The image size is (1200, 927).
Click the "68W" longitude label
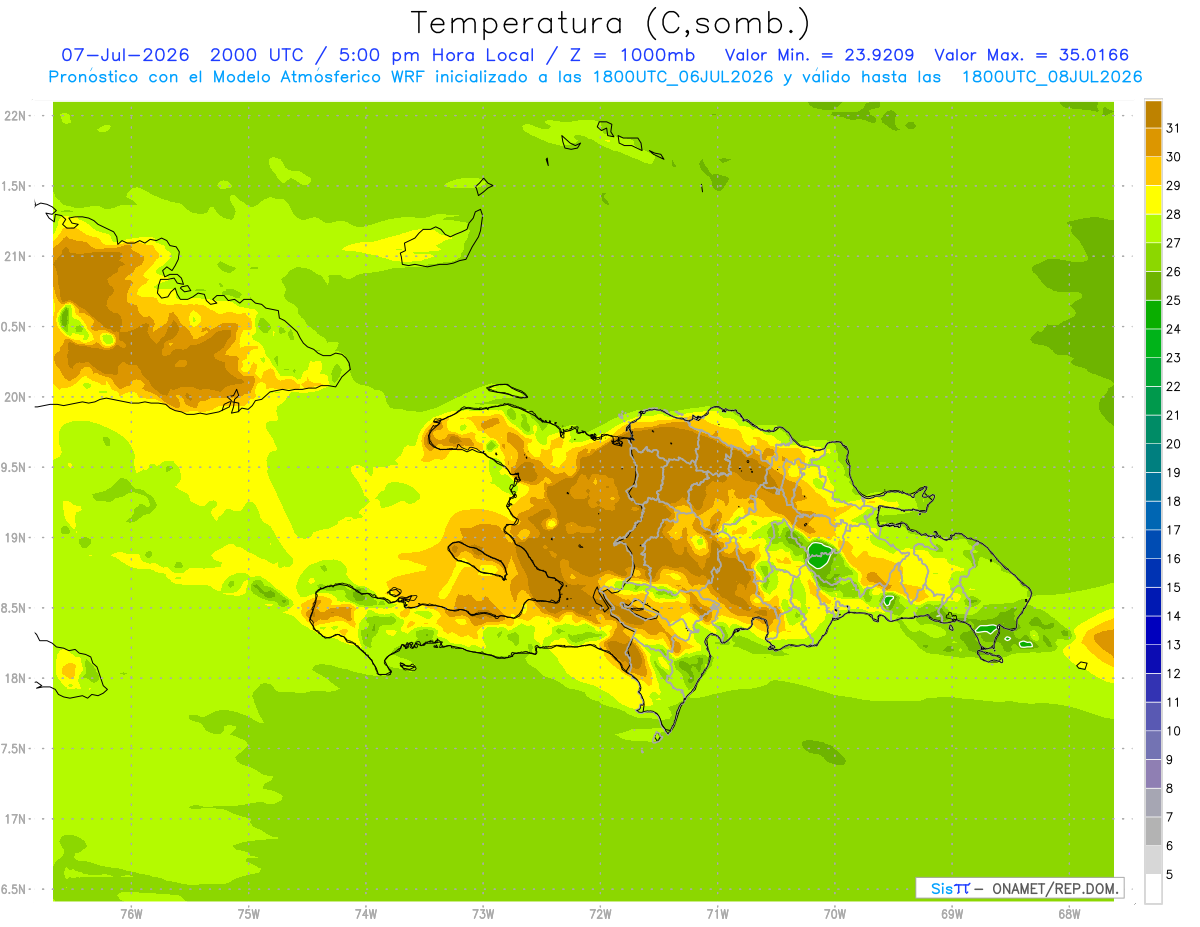pyautogui.click(x=1069, y=914)
